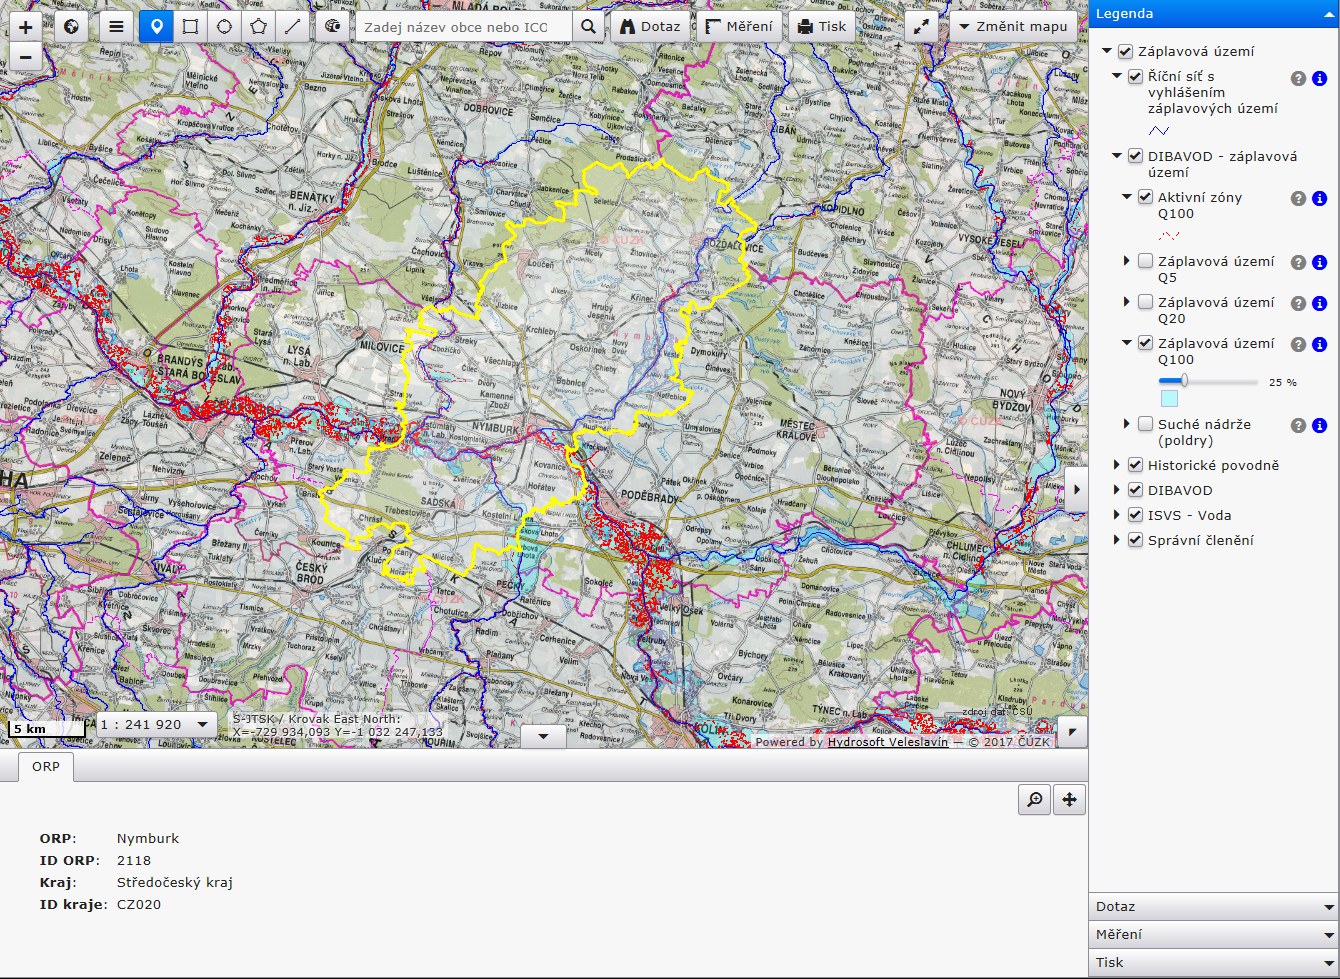
Task: Zoom to ORP result with magnifier icon
Action: pyautogui.click(x=1035, y=800)
